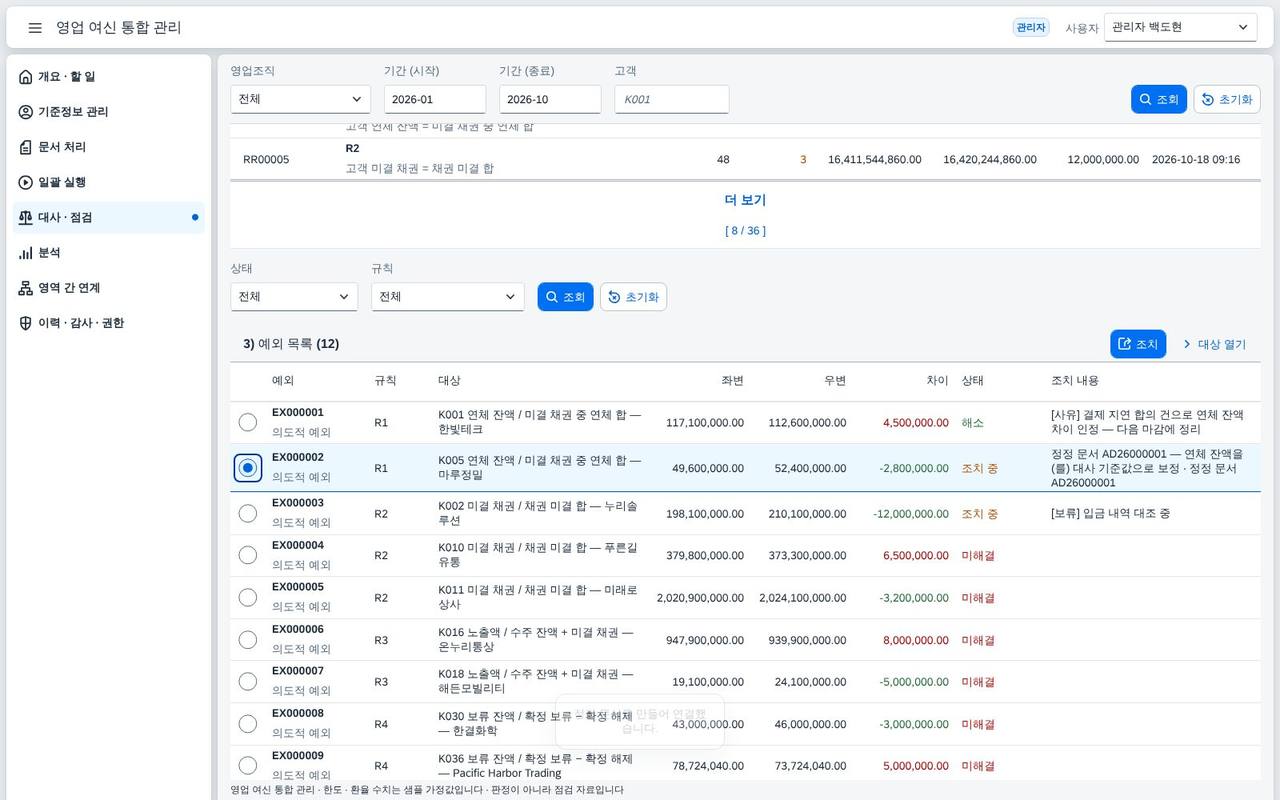Click 해소 status of EX000001
1280x800 pixels.
click(x=973, y=423)
